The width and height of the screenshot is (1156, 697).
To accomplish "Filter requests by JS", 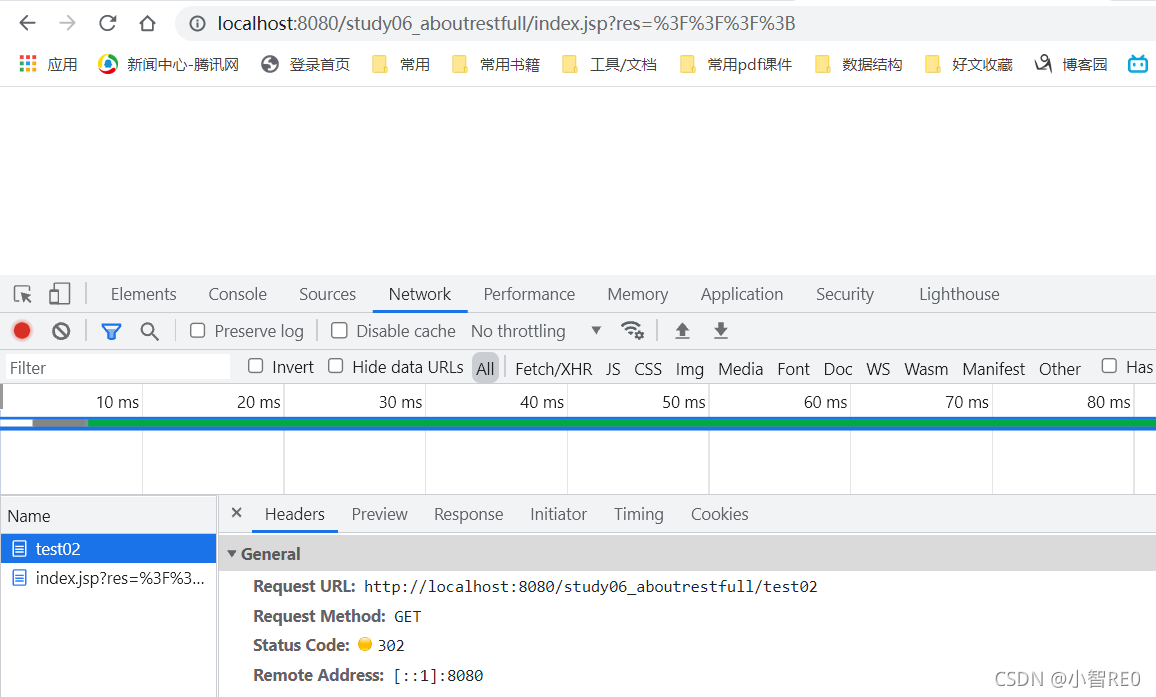I will click(613, 369).
